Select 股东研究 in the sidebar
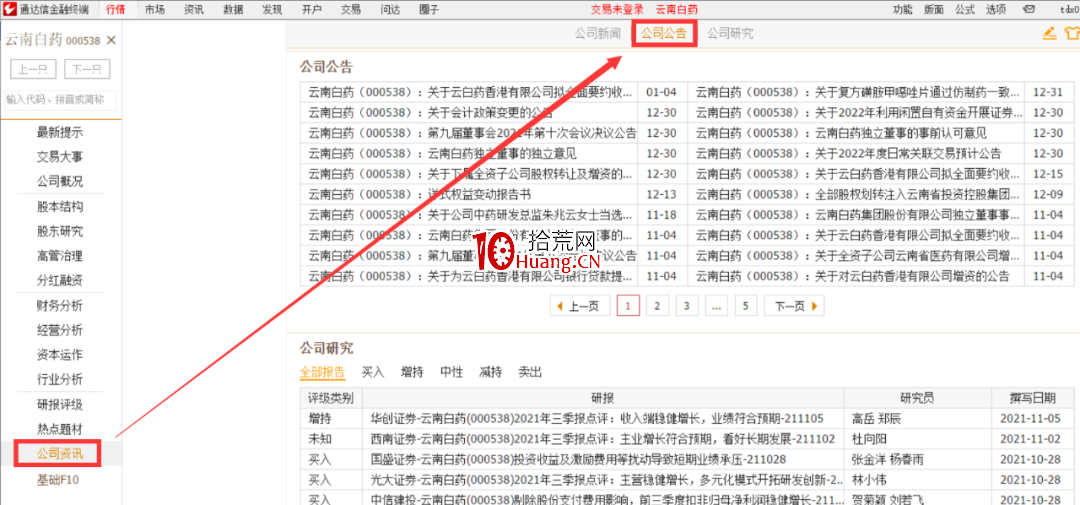Image resolution: width=1080 pixels, height=505 pixels. click(x=60, y=231)
